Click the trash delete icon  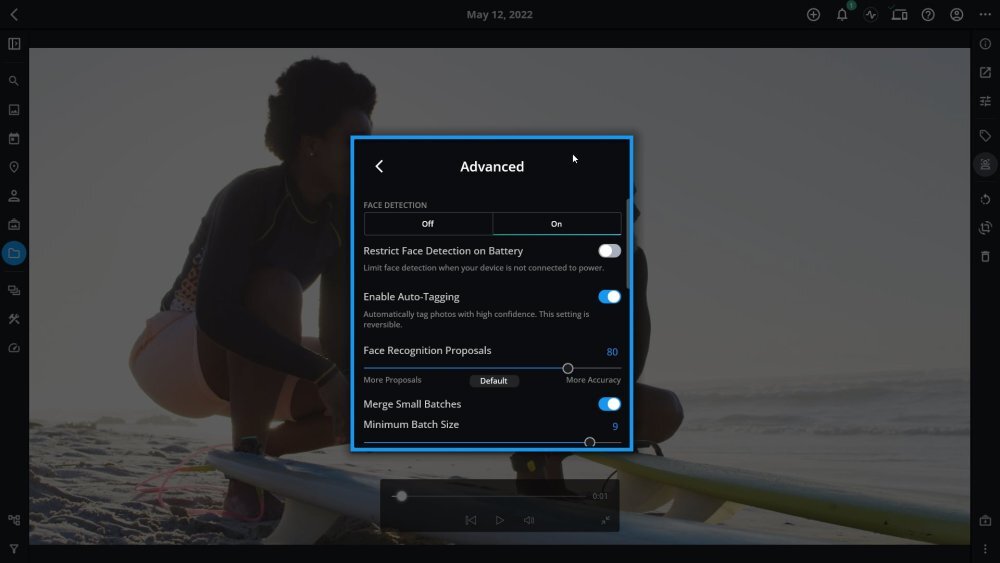(985, 257)
